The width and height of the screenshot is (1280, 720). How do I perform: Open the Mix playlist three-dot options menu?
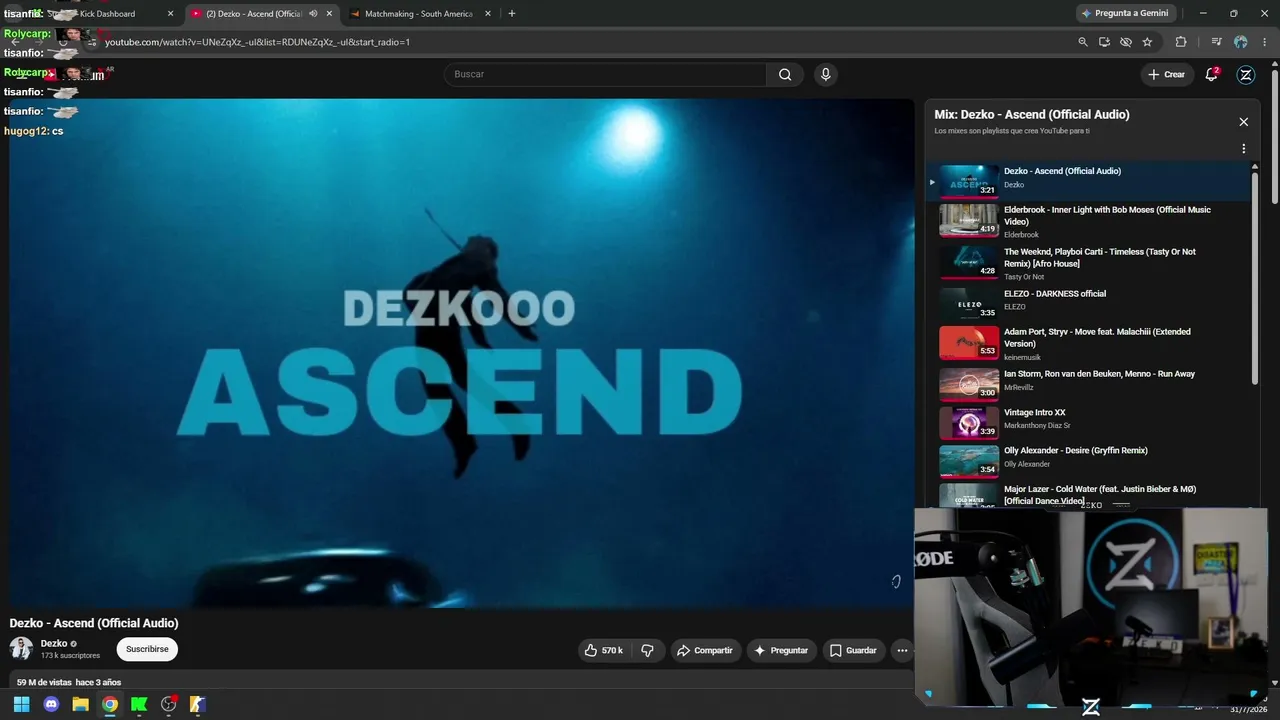(1244, 149)
